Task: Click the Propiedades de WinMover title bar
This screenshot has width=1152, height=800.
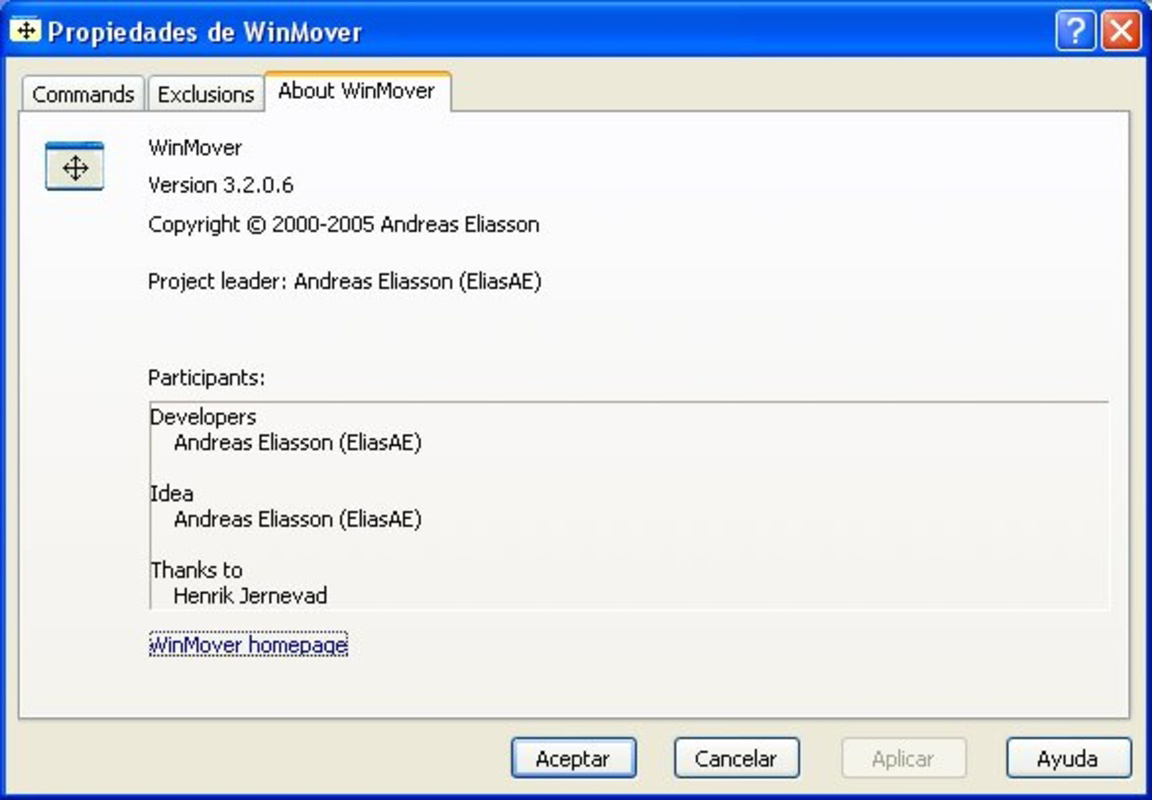Action: click(400, 31)
